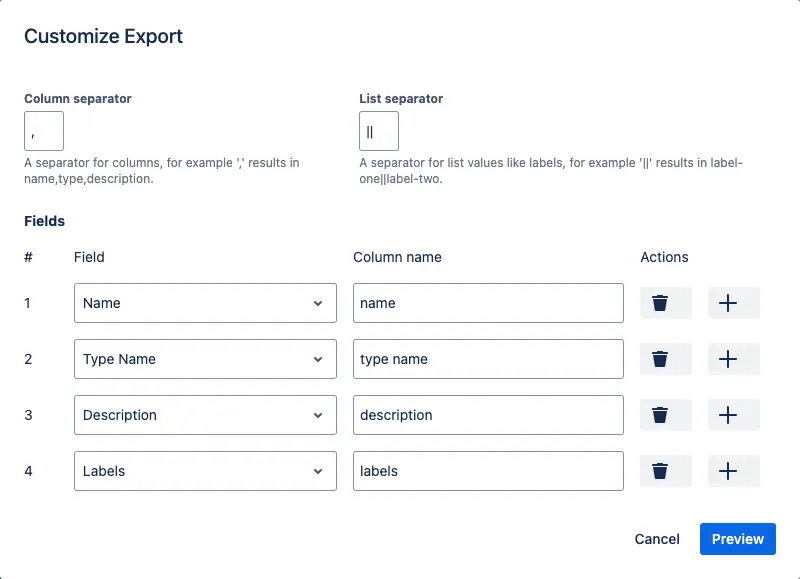Select the Column separator input

tap(43, 130)
